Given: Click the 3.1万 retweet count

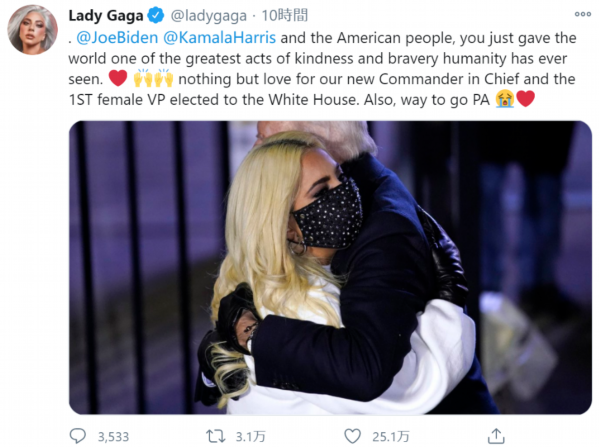Looking at the screenshot, I should point(251,437).
